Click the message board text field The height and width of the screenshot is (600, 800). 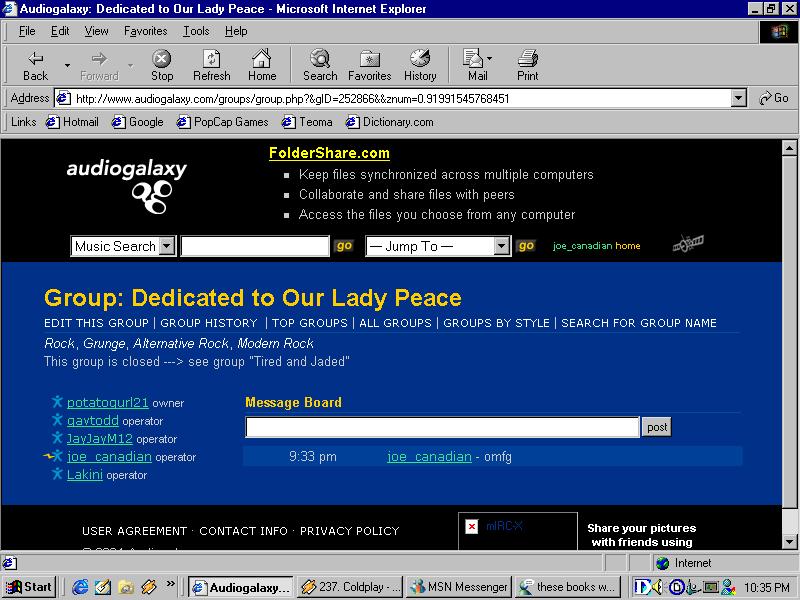[x=442, y=427]
